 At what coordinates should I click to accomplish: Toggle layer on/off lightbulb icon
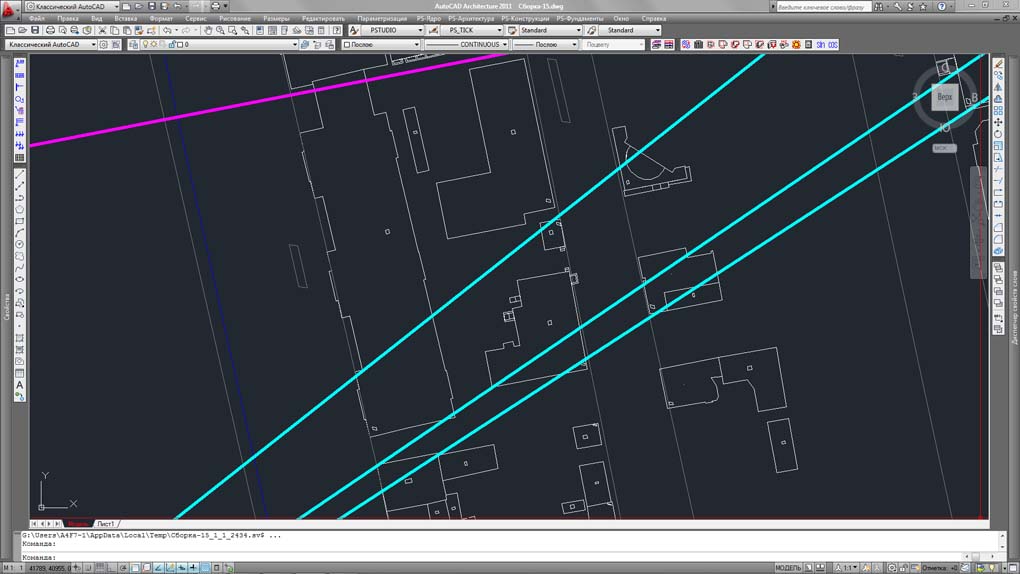click(146, 45)
